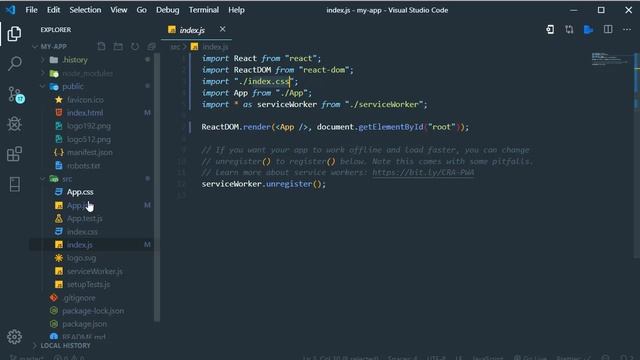Image resolution: width=640 pixels, height=360 pixels.
Task: Open the .gitignore file
Action: pos(79,298)
